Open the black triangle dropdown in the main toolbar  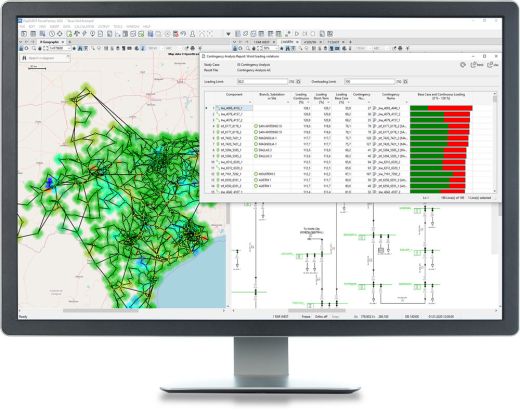(x=228, y=34)
